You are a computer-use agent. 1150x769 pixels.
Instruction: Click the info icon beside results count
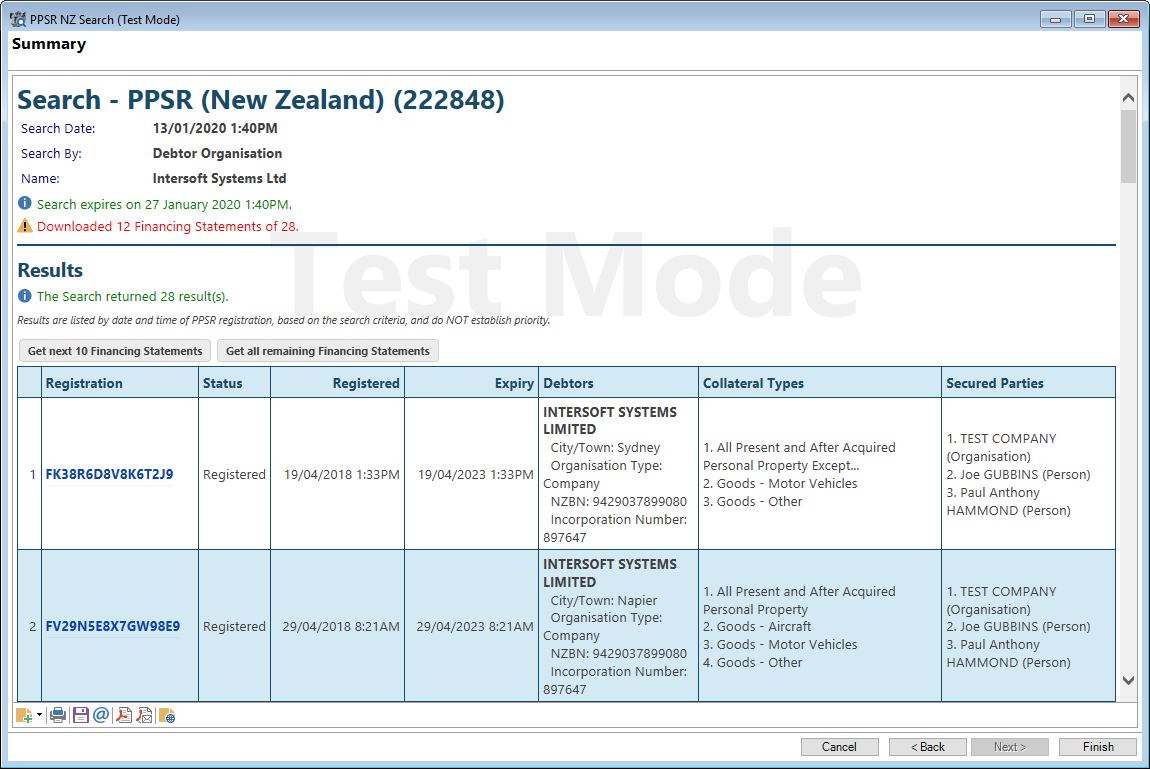[25, 295]
